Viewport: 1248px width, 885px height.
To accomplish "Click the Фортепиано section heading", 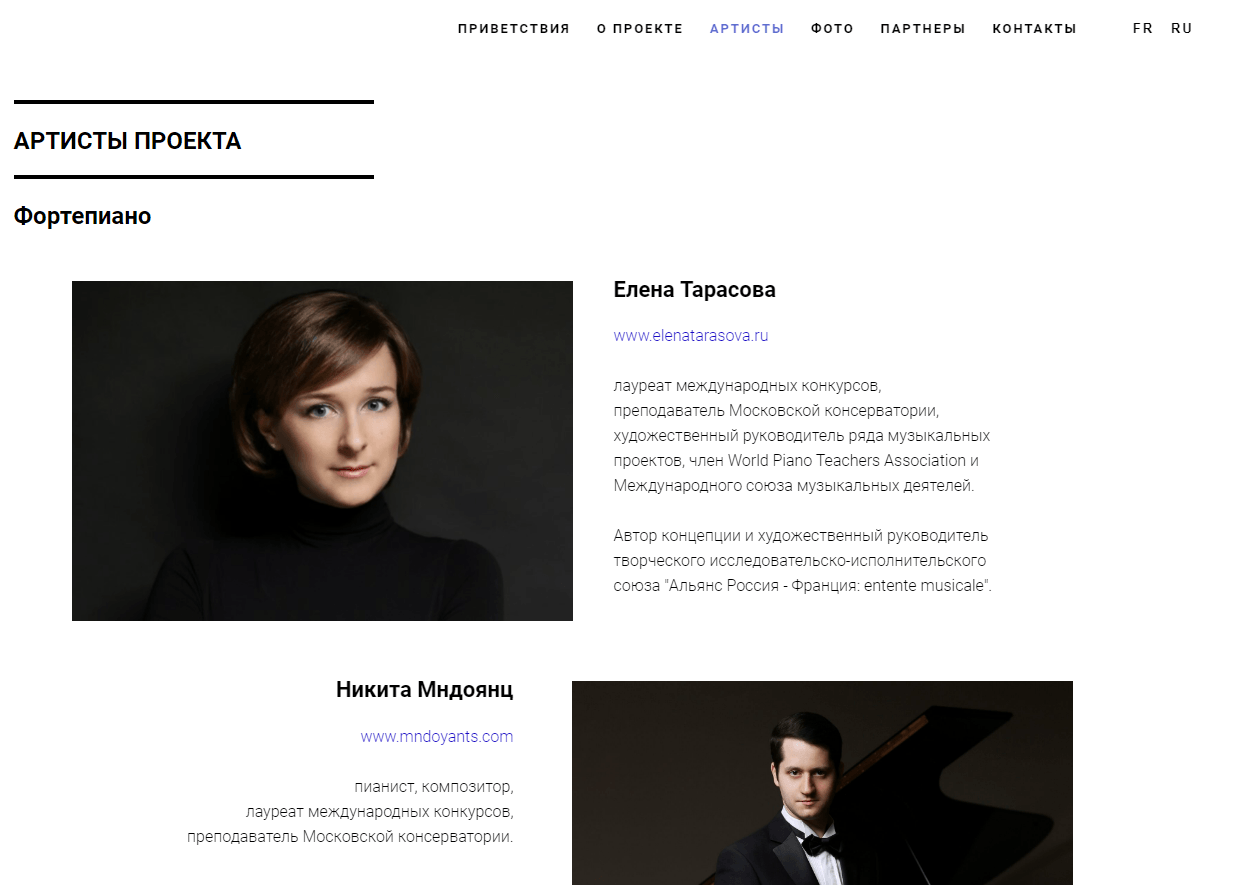I will (82, 216).
